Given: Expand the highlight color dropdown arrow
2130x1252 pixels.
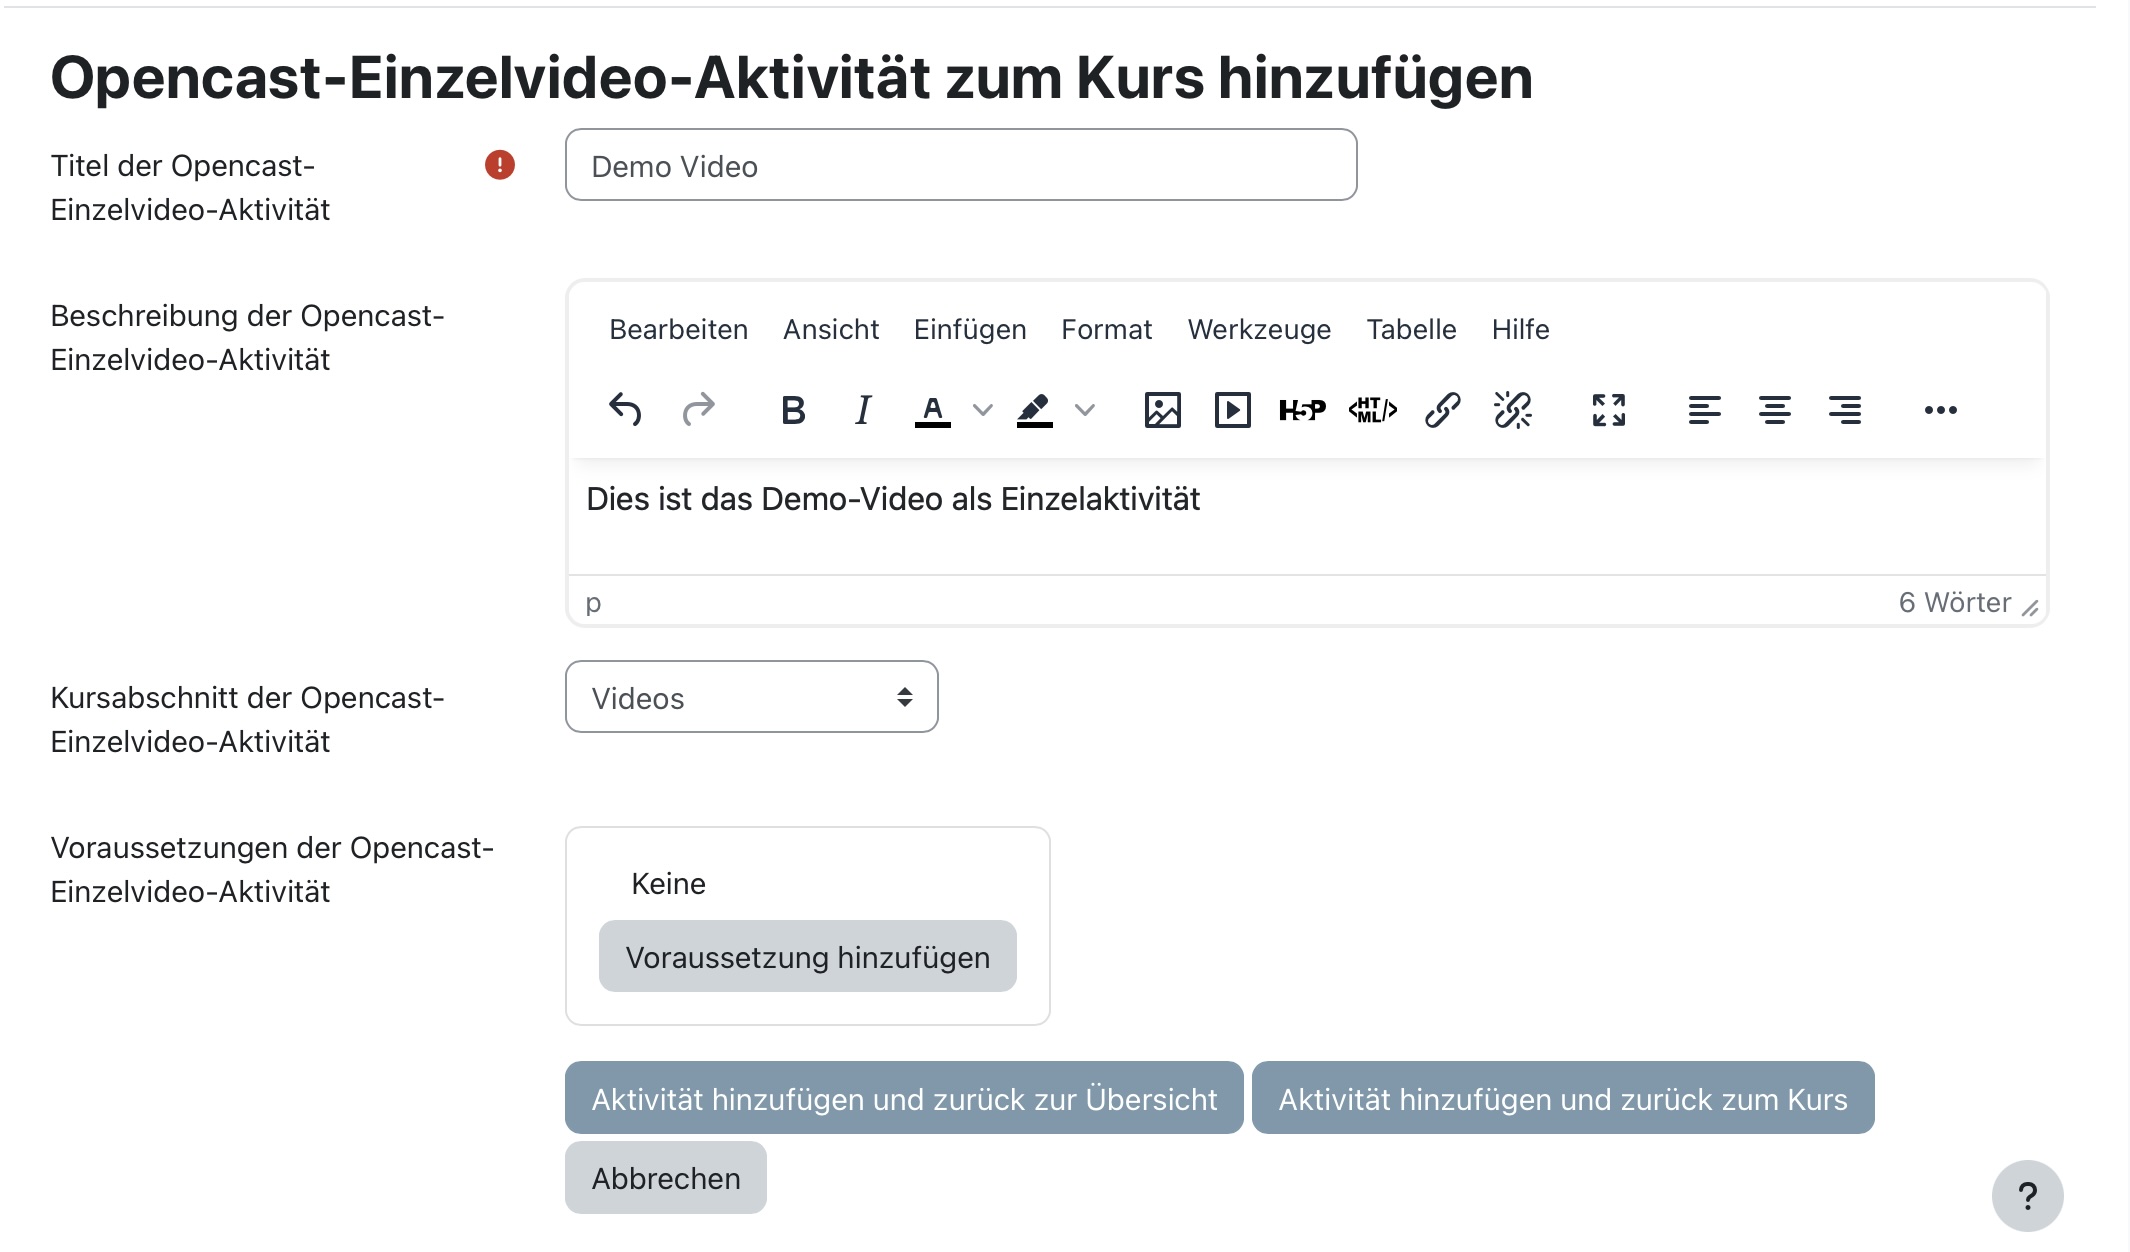Looking at the screenshot, I should tap(1085, 410).
